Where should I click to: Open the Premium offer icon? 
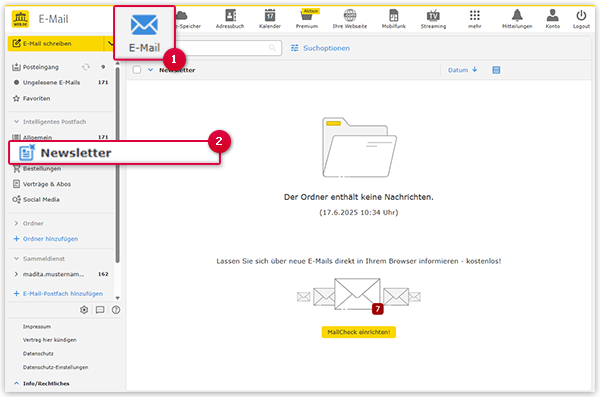[x=307, y=19]
